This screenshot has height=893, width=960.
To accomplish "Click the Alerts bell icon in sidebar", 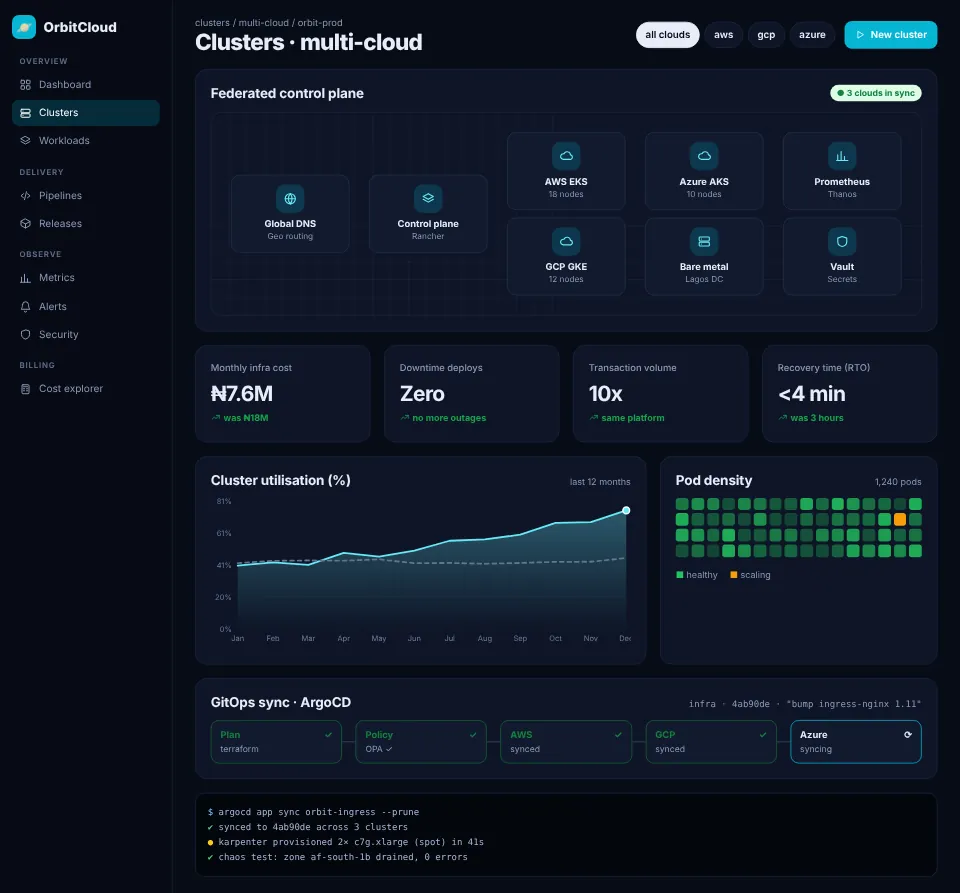I will point(25,306).
